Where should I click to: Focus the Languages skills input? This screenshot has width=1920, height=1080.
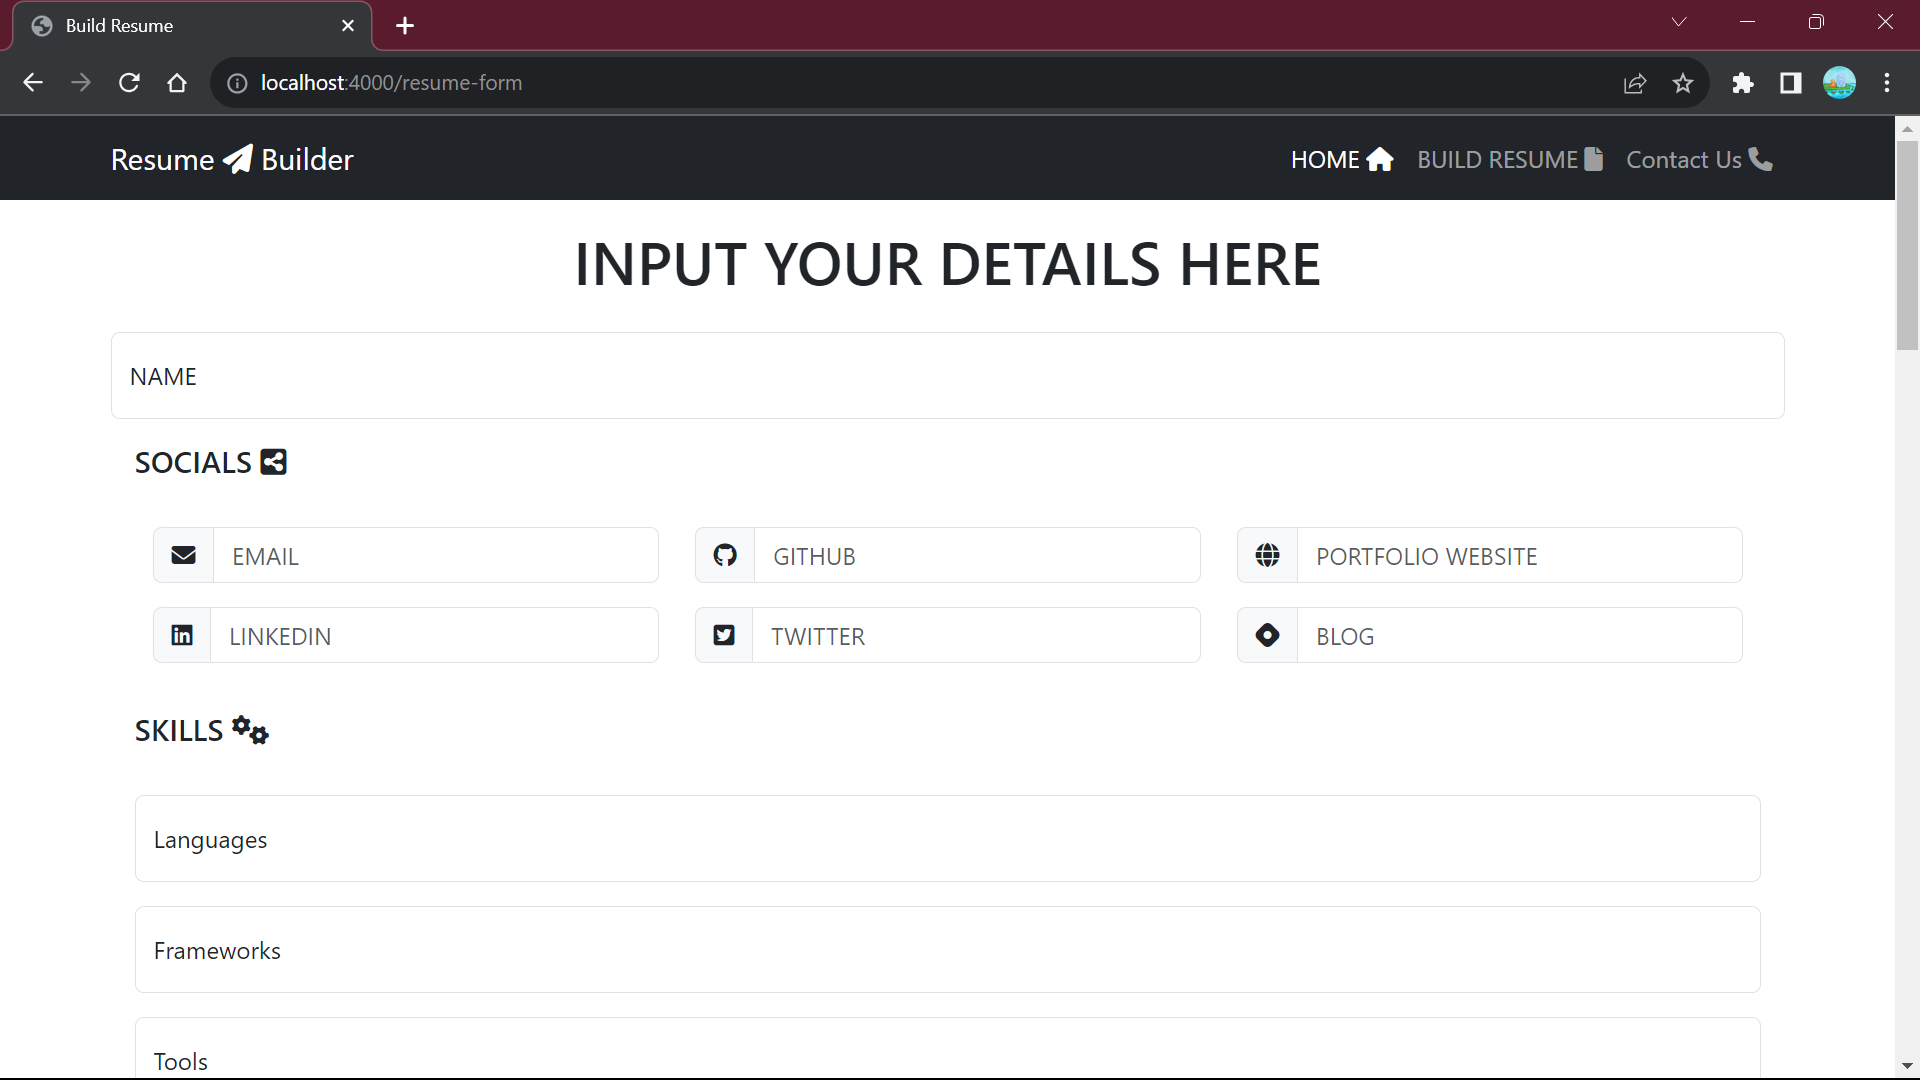(947, 839)
